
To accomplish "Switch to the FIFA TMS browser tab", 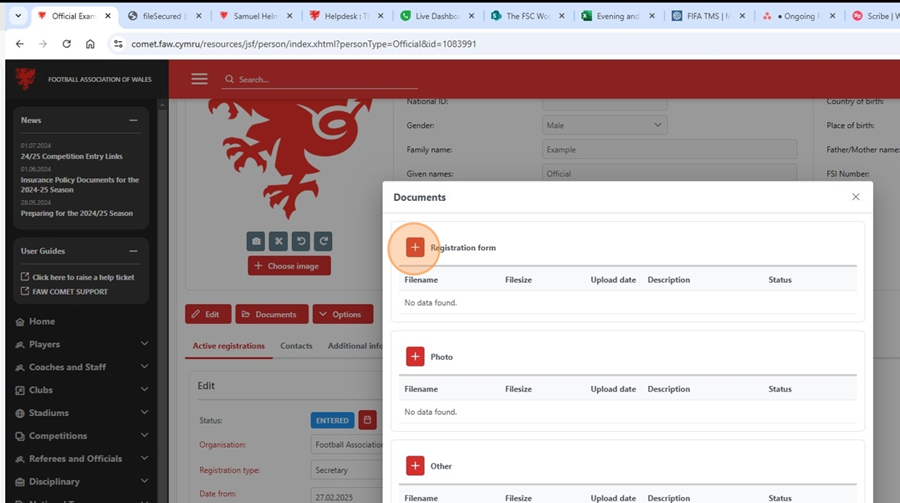I will (x=706, y=16).
